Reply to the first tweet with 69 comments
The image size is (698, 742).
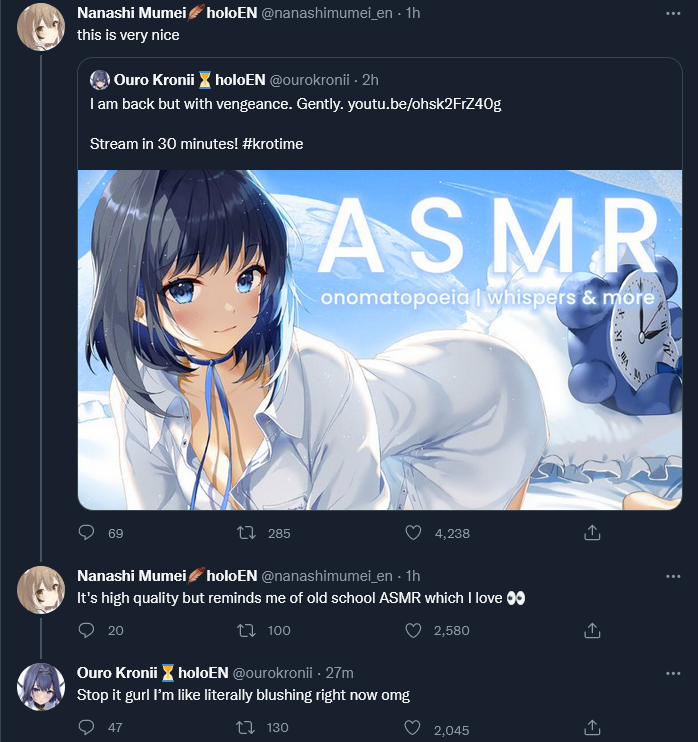[x=86, y=533]
